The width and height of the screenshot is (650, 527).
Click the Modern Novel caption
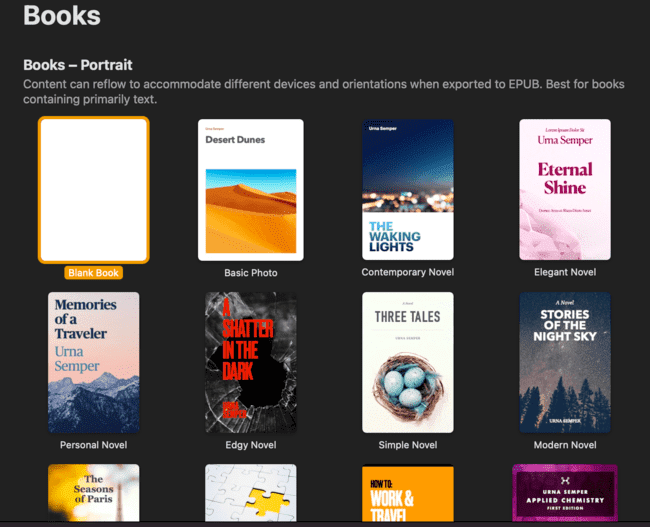[564, 445]
